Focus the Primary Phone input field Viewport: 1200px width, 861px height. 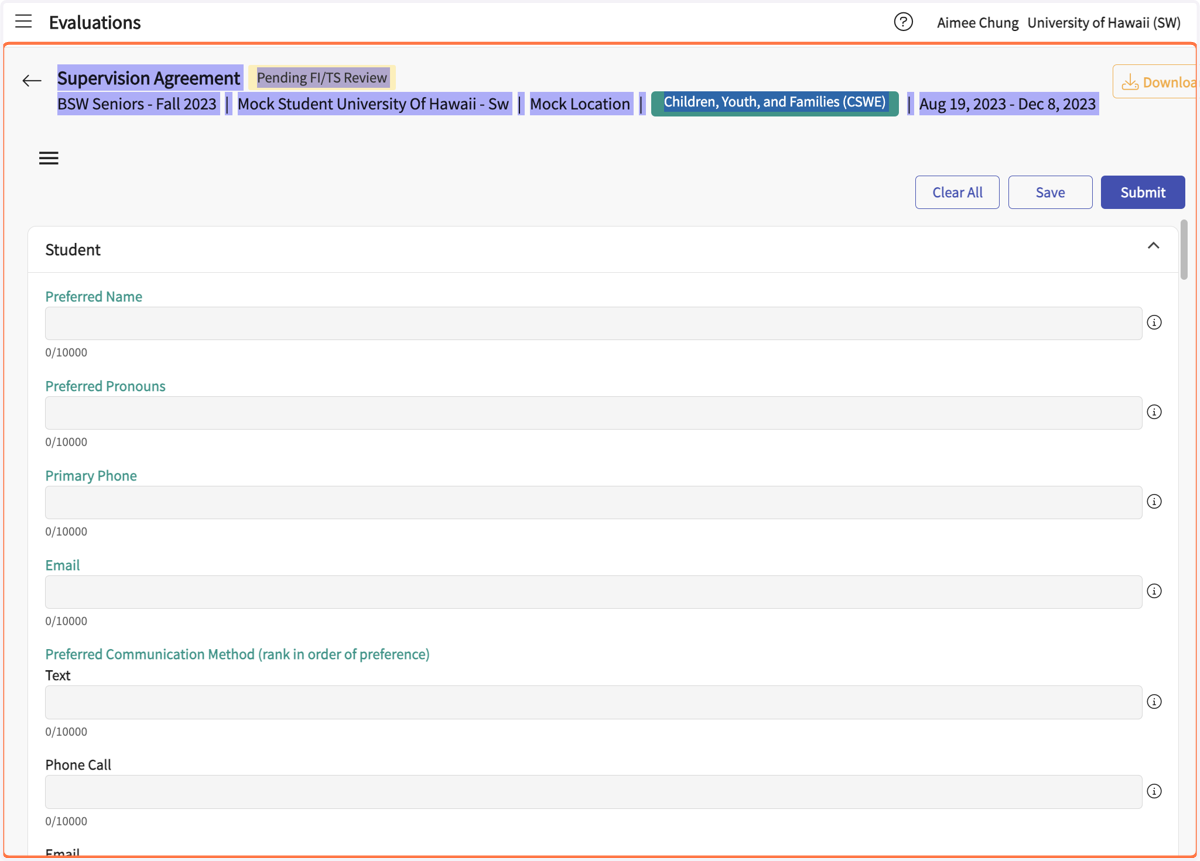click(593, 502)
